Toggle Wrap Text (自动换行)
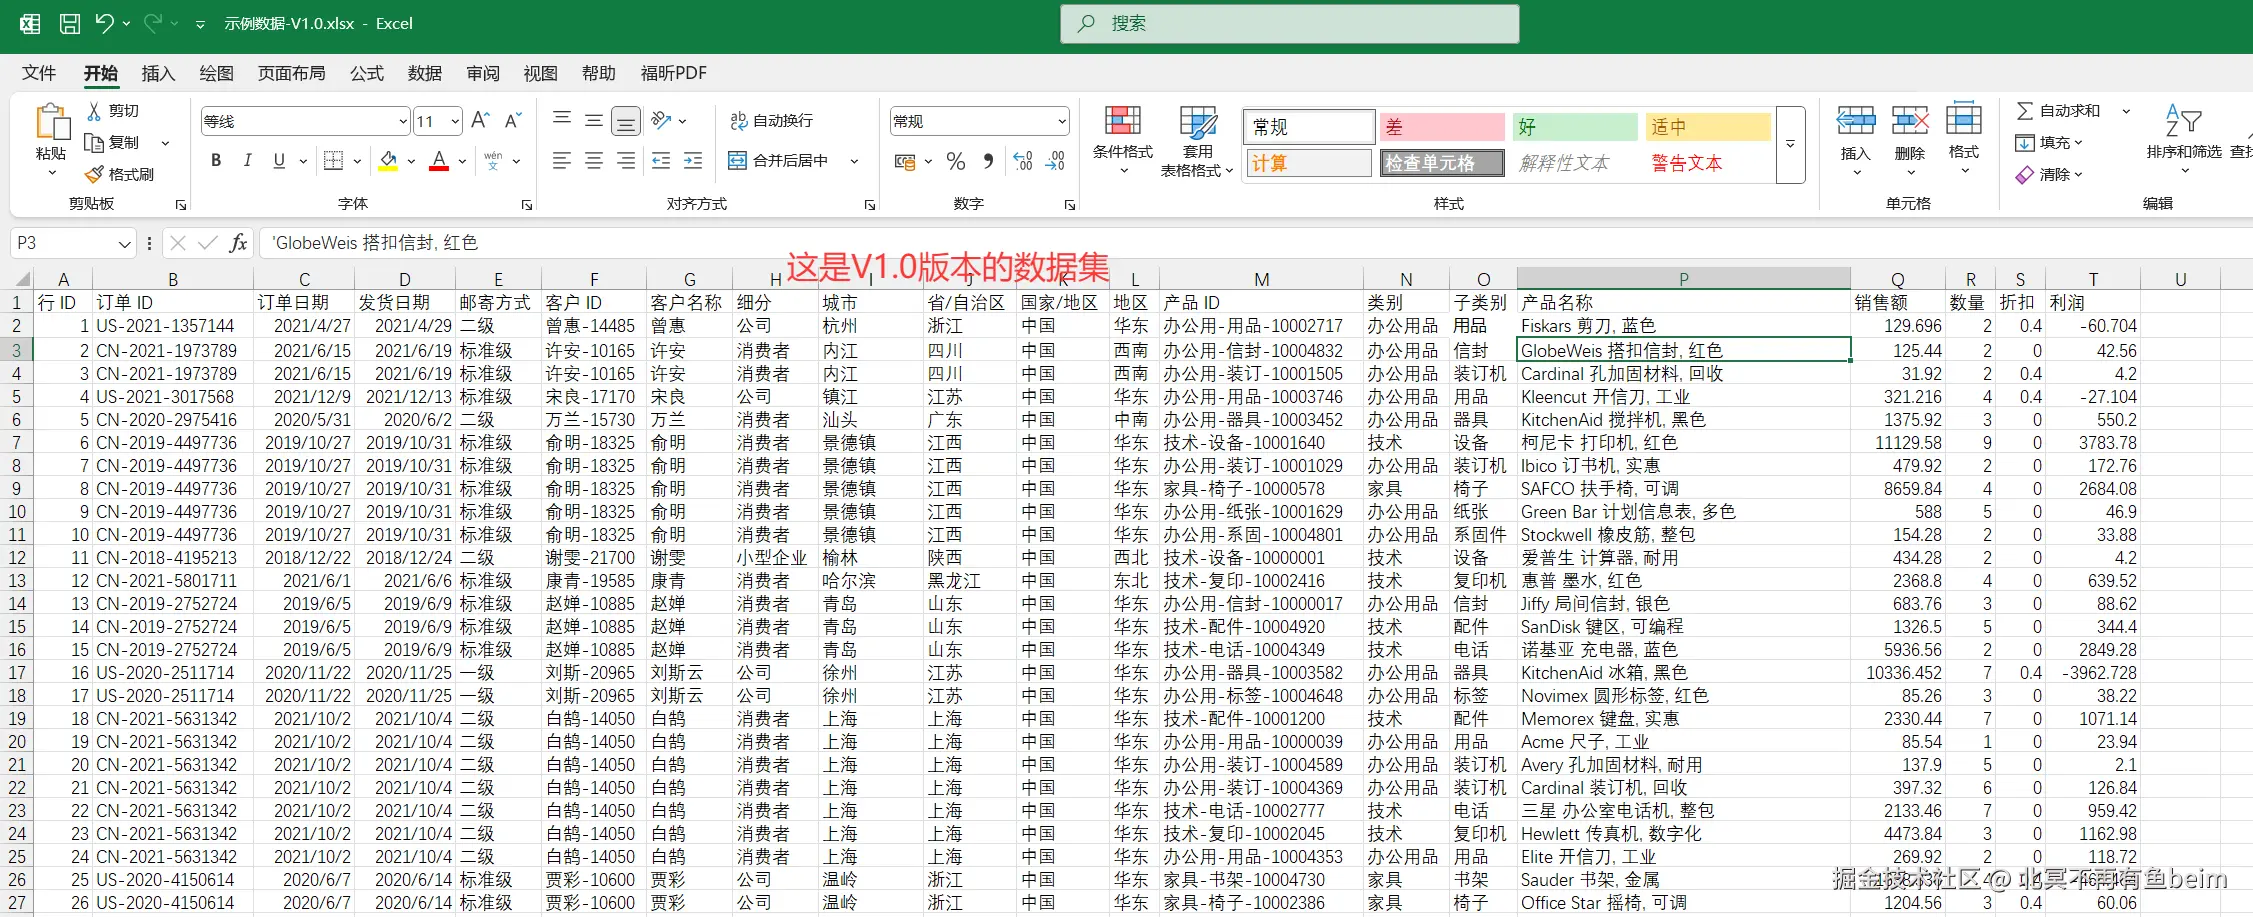 [x=772, y=121]
